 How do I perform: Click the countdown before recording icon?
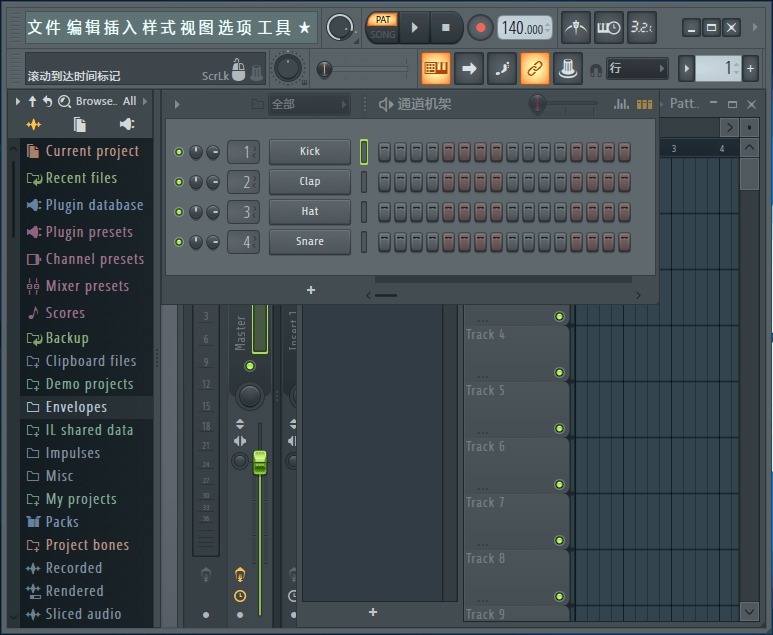[642, 27]
